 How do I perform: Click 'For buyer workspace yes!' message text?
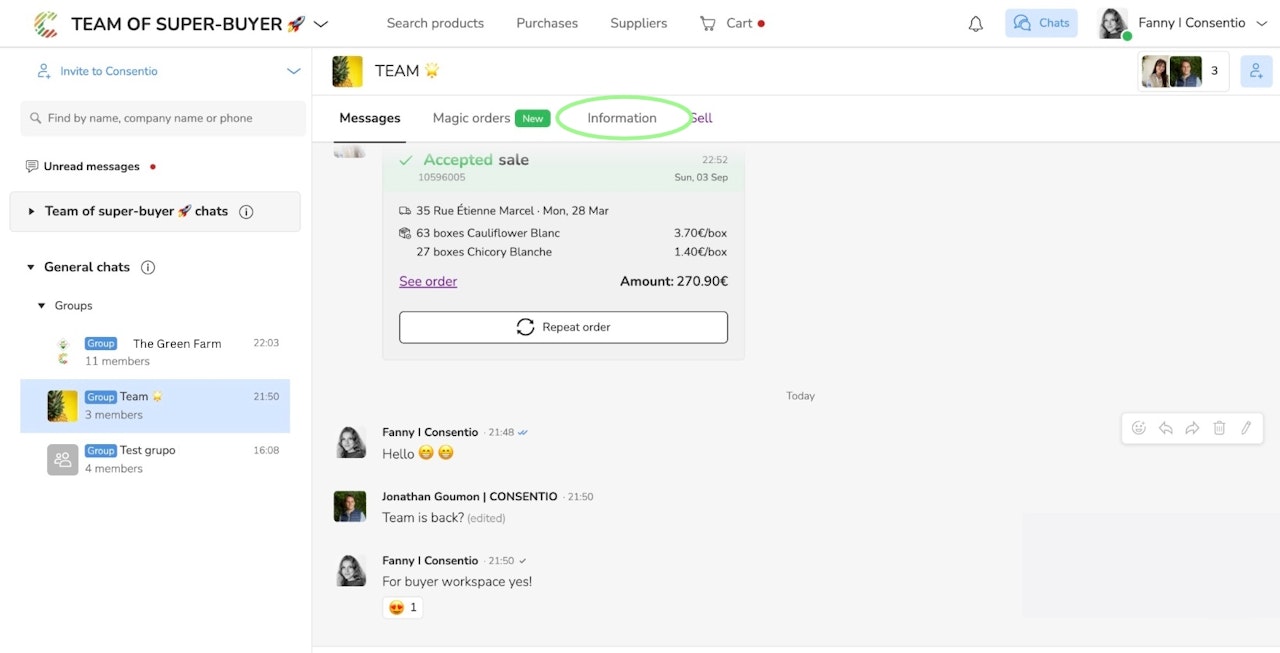[457, 582]
